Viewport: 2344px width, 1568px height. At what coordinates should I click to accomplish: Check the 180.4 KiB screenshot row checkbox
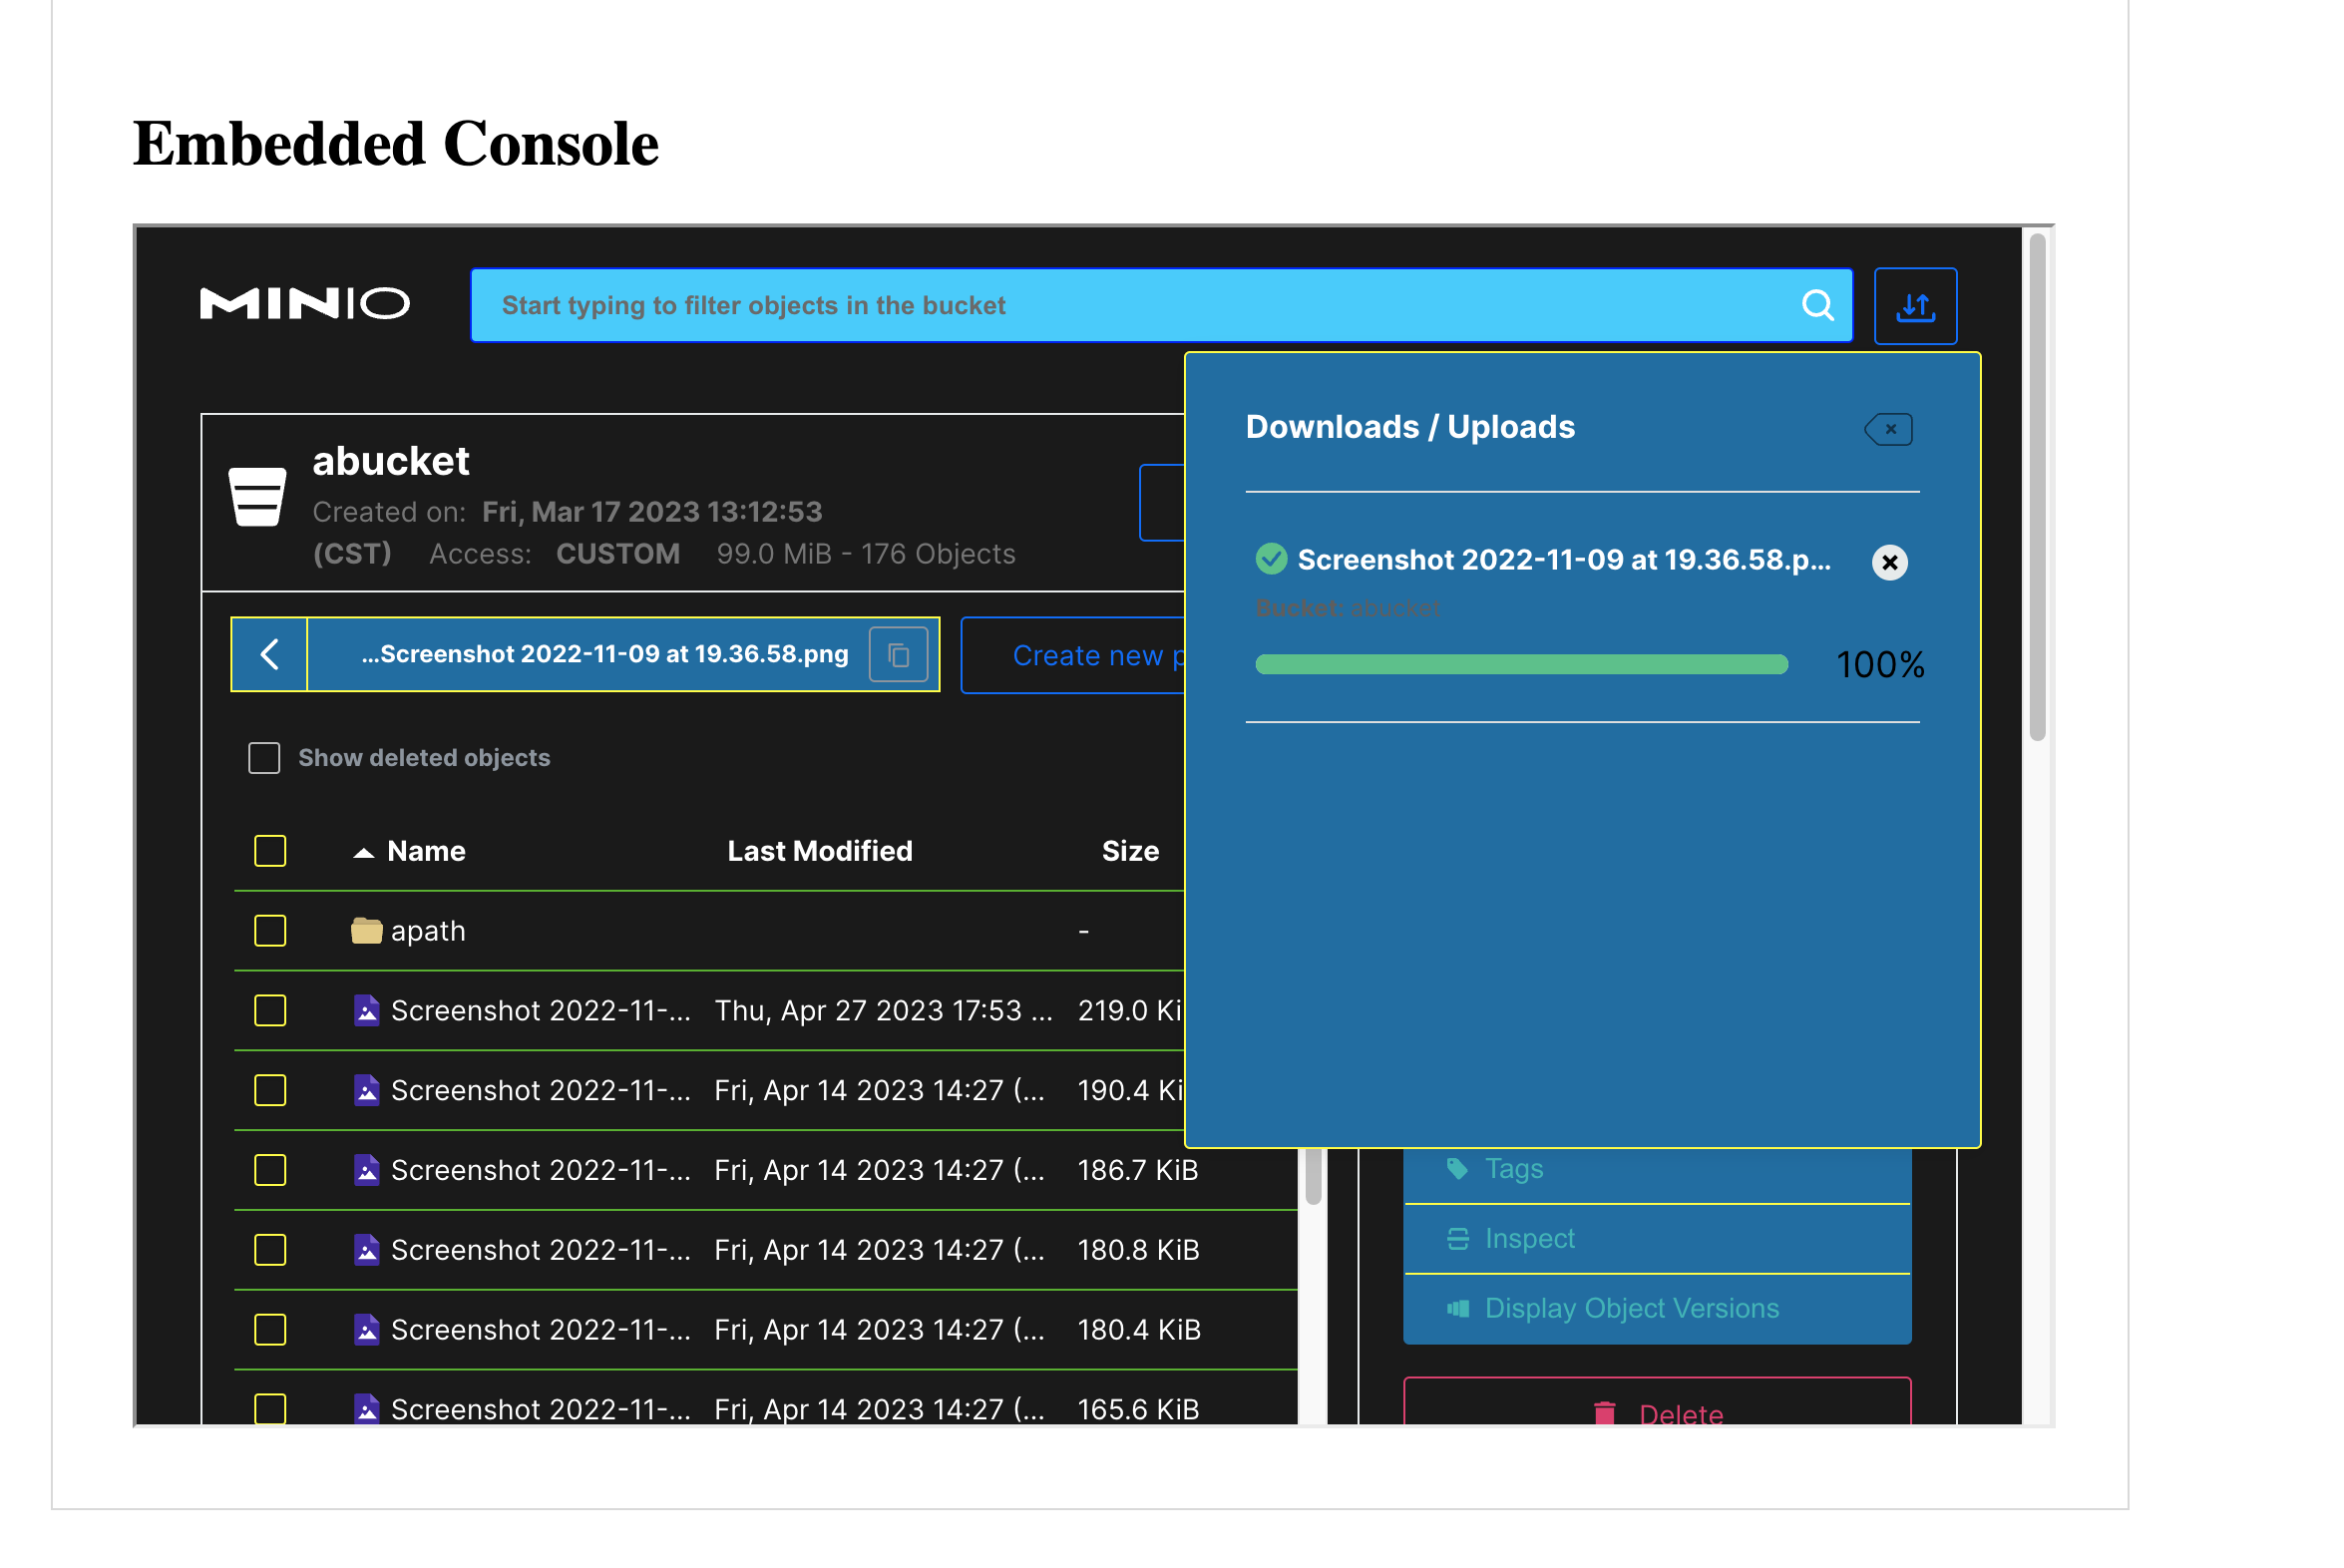pos(270,1330)
